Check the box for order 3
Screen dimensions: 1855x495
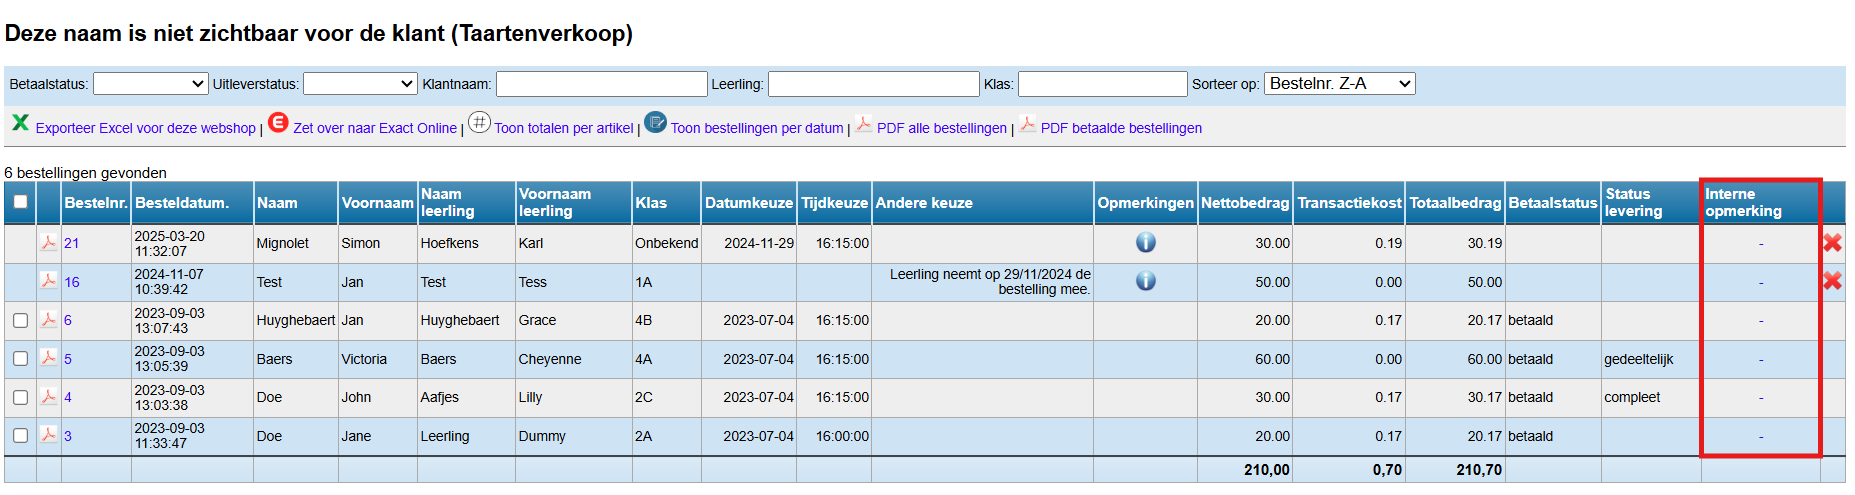(x=20, y=435)
